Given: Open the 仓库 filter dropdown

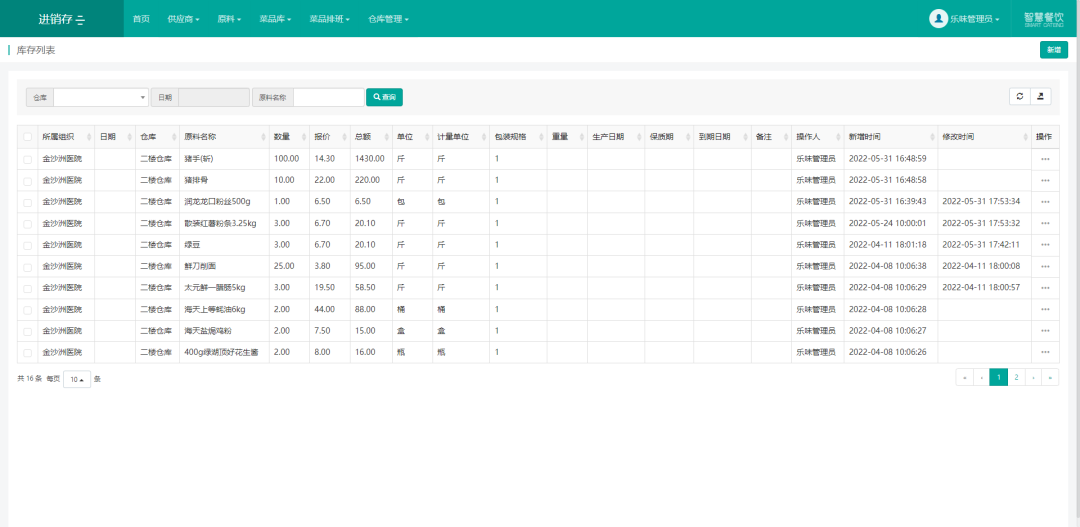Looking at the screenshot, I should pyautogui.click(x=101, y=97).
